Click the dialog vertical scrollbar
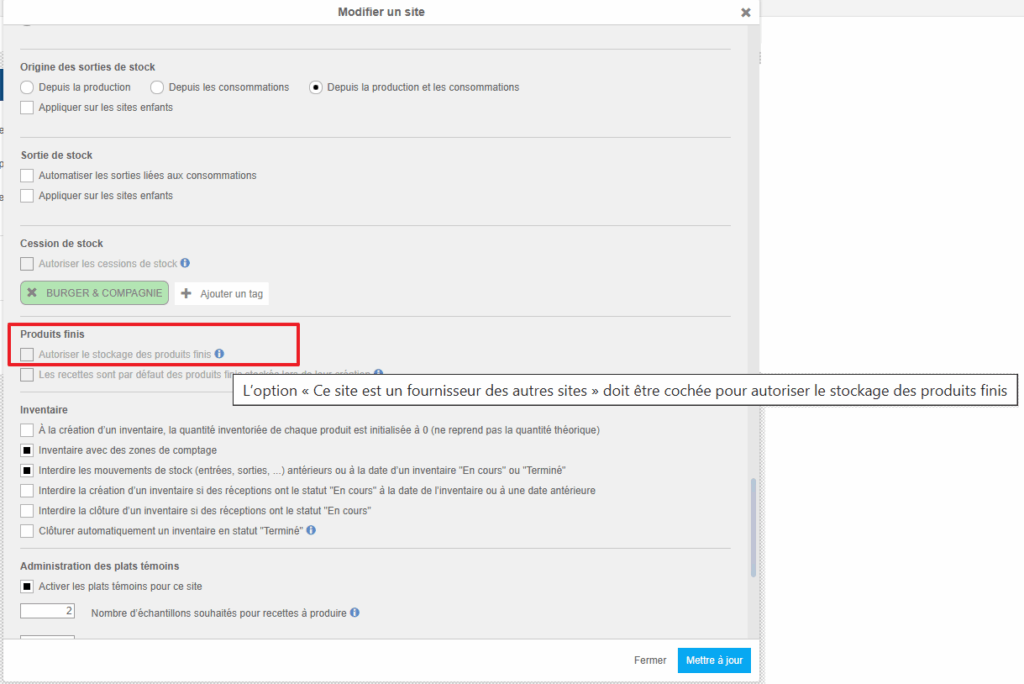This screenshot has width=1024, height=684. 753,527
